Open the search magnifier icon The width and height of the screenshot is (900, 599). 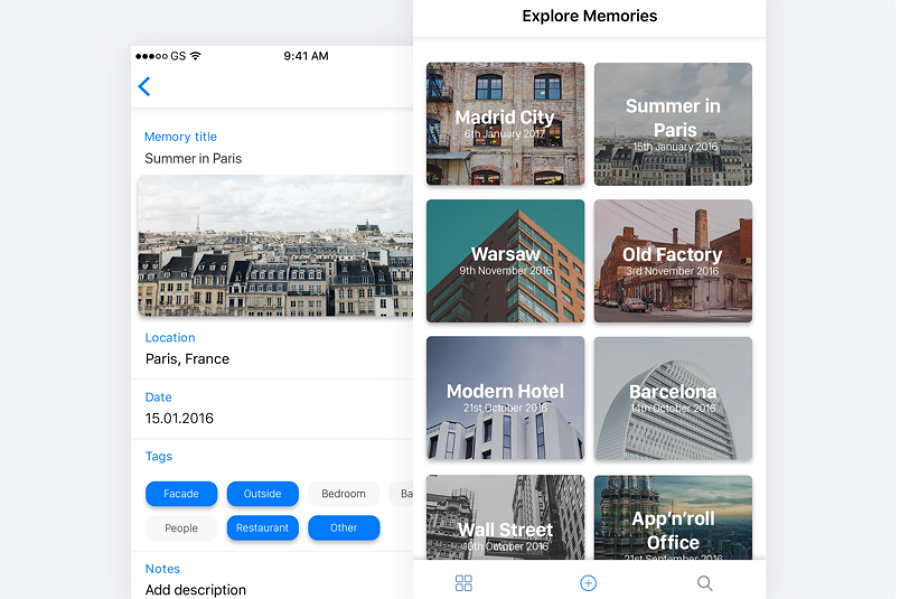coord(705,583)
